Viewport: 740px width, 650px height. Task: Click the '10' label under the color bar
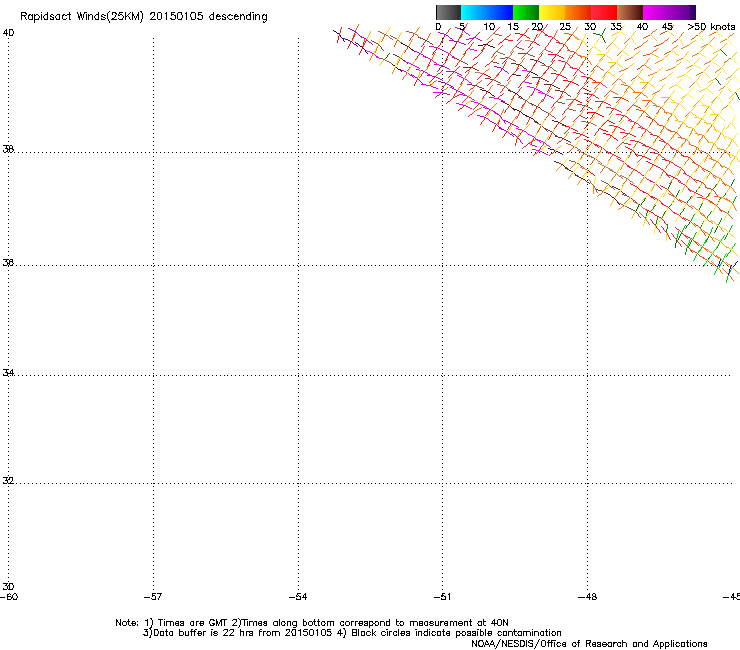(489, 27)
